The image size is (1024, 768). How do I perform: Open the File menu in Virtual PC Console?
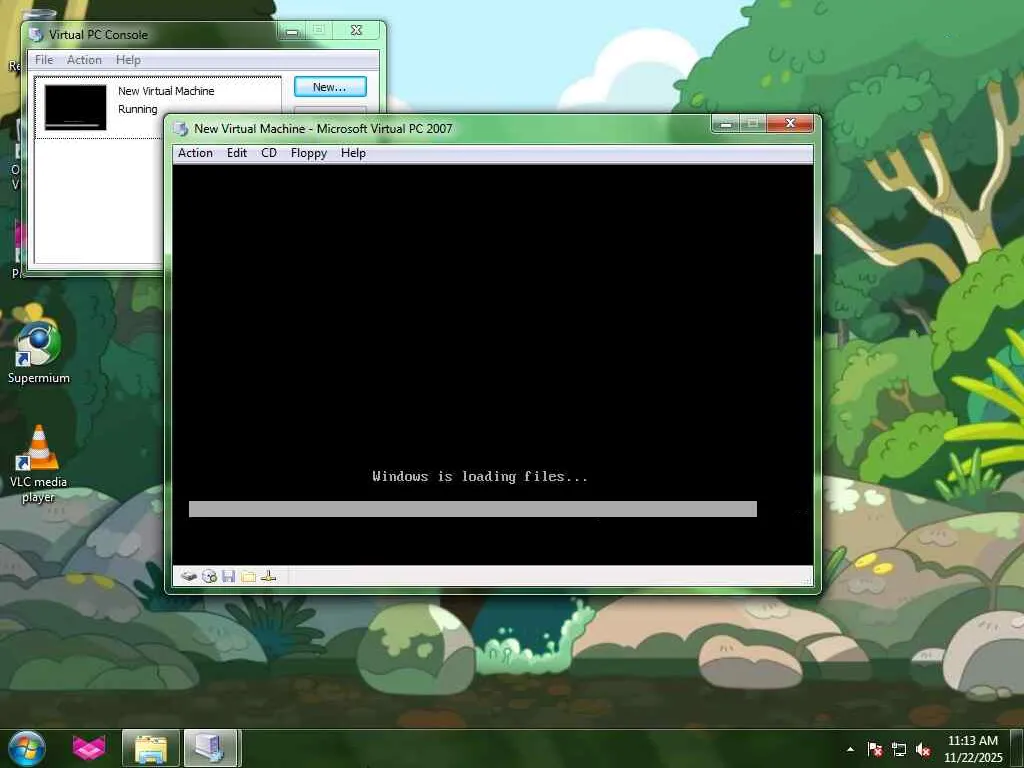click(x=44, y=59)
